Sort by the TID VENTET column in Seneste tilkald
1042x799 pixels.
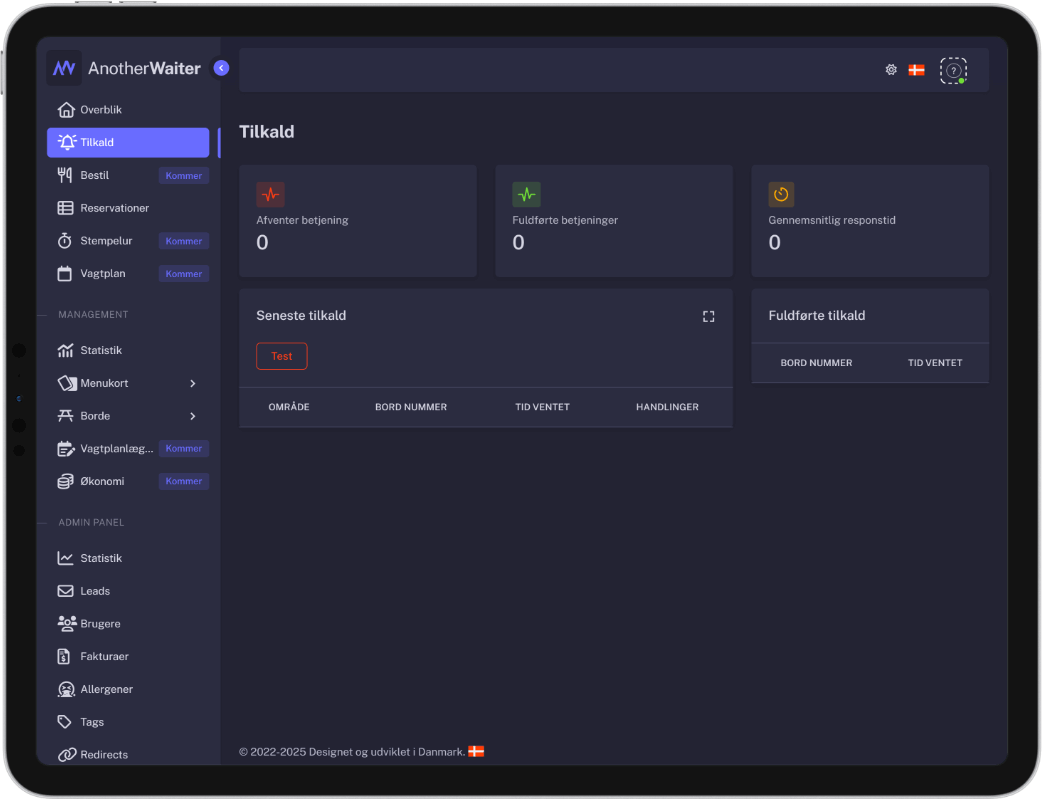(542, 407)
